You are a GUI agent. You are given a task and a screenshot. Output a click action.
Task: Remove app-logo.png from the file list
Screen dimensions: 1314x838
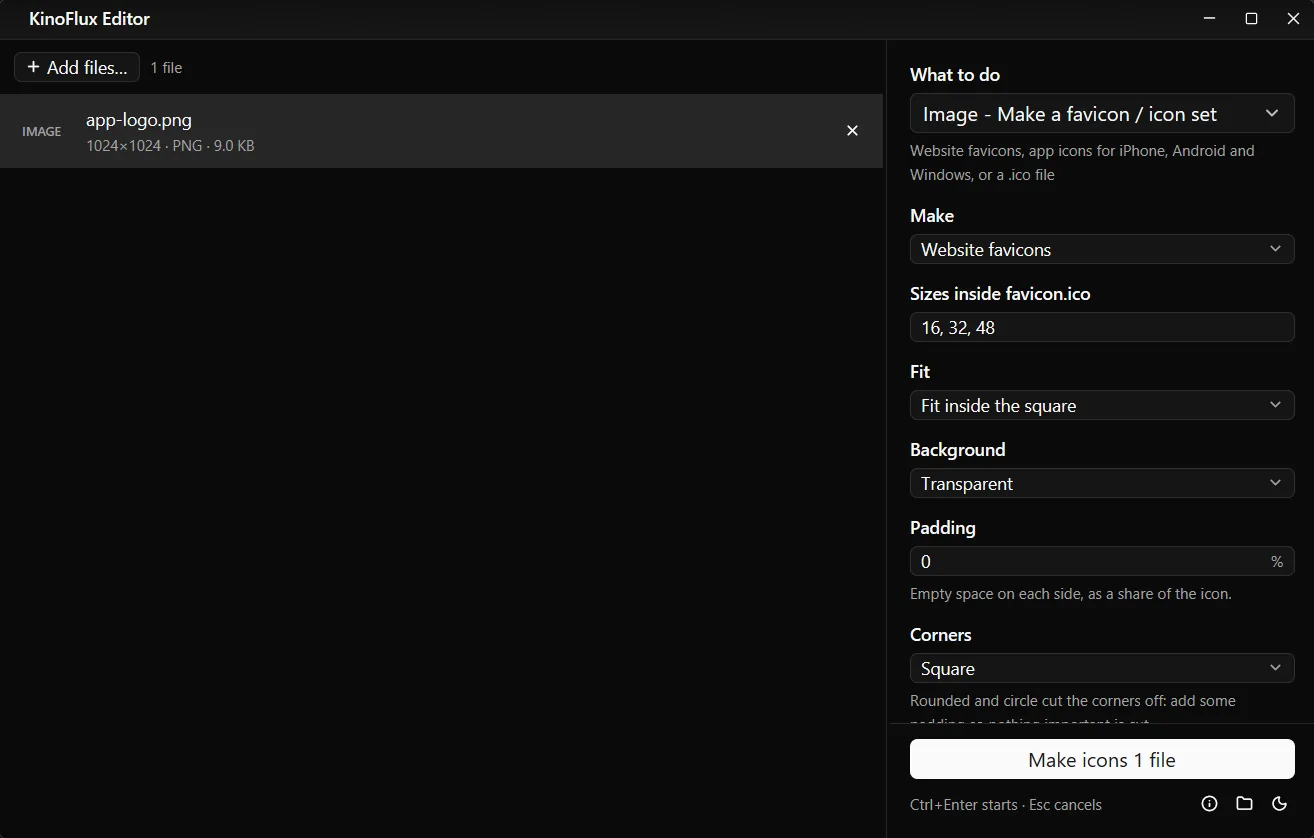(x=852, y=131)
